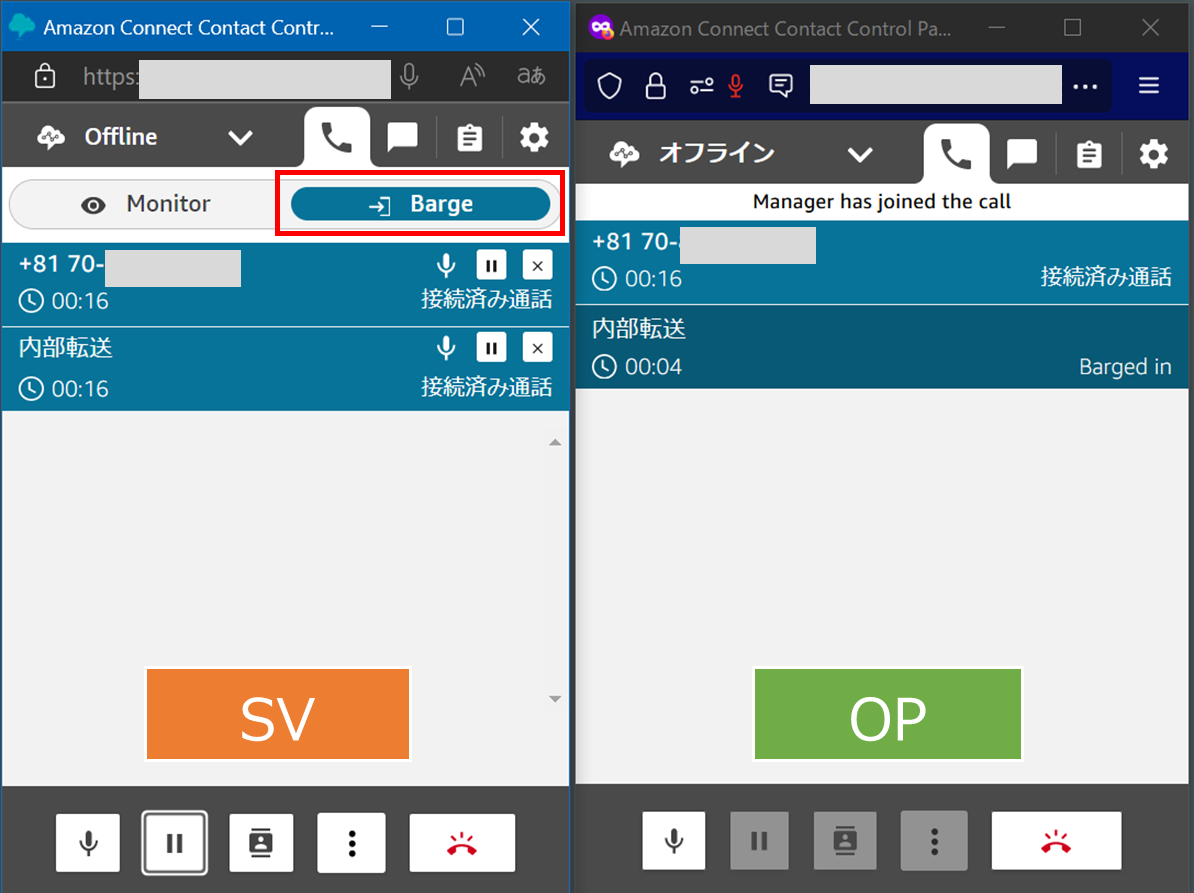Open the chat tab in SV window
Screen dimensions: 1194x893
402,138
